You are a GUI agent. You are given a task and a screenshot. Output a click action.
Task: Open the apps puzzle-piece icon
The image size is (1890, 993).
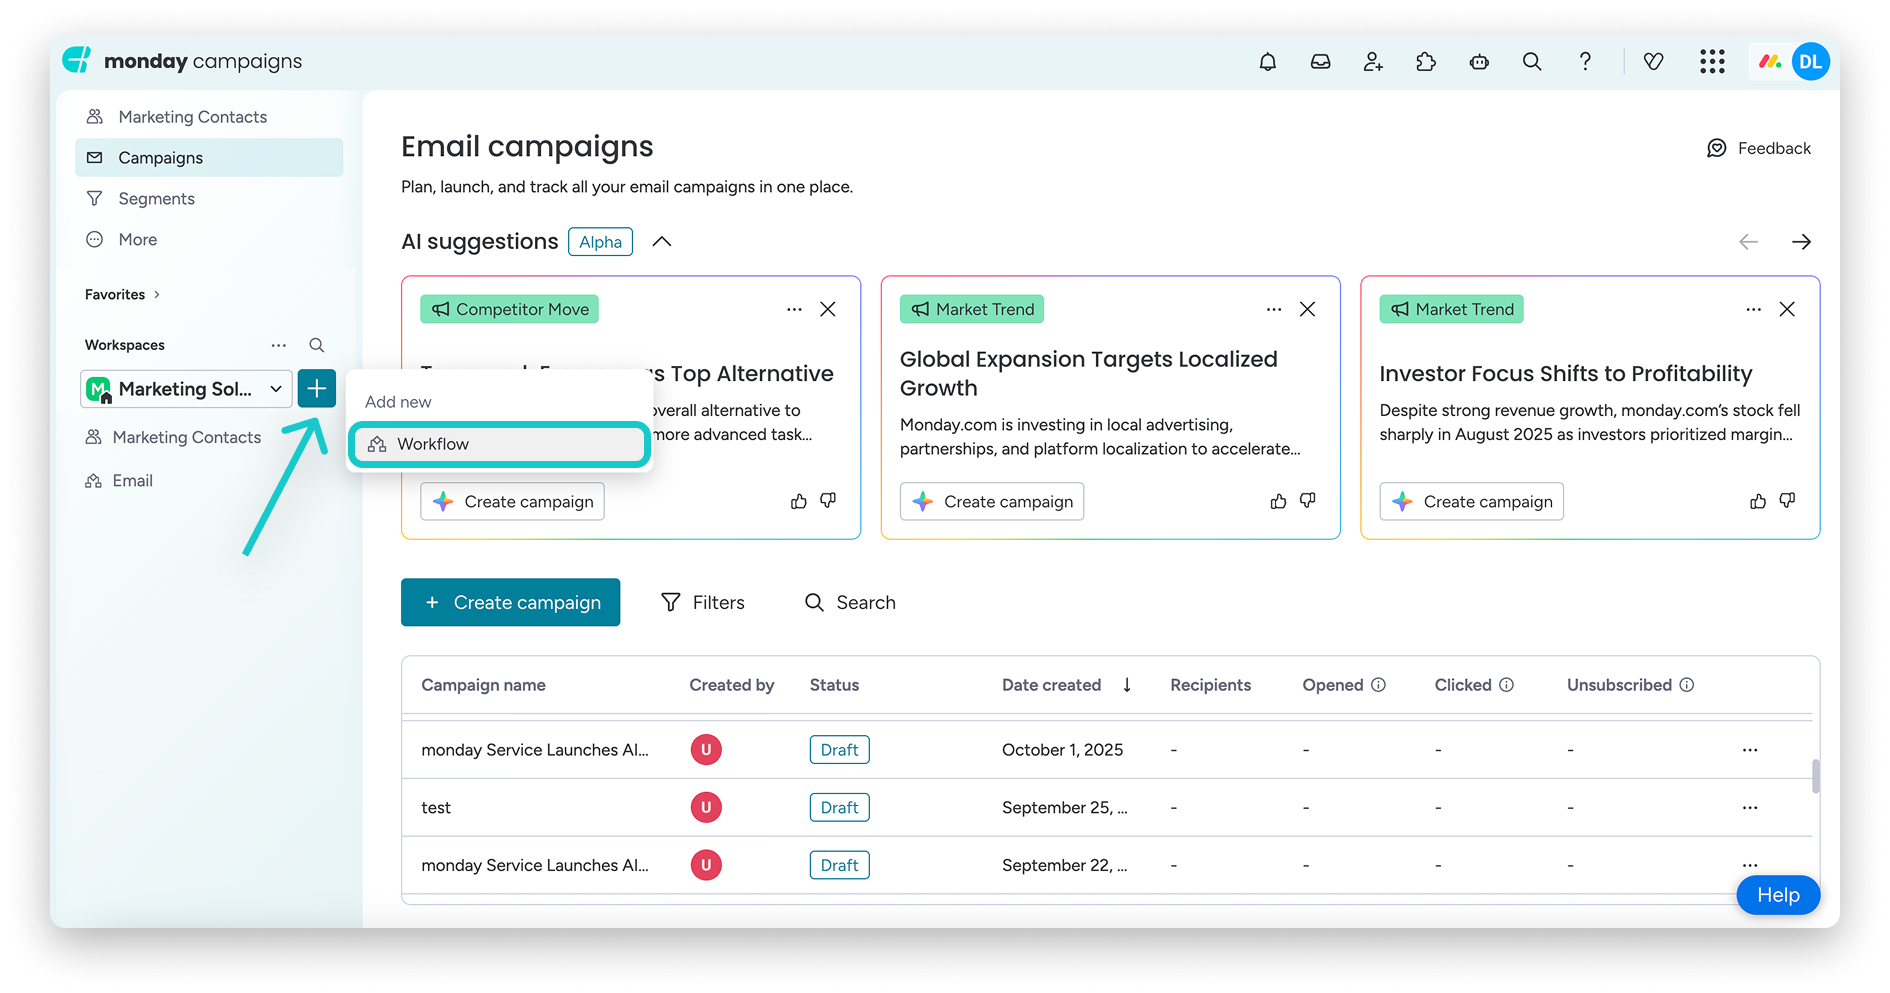(x=1426, y=62)
